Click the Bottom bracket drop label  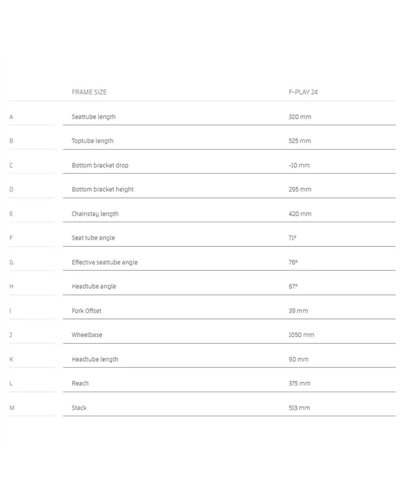coord(100,165)
